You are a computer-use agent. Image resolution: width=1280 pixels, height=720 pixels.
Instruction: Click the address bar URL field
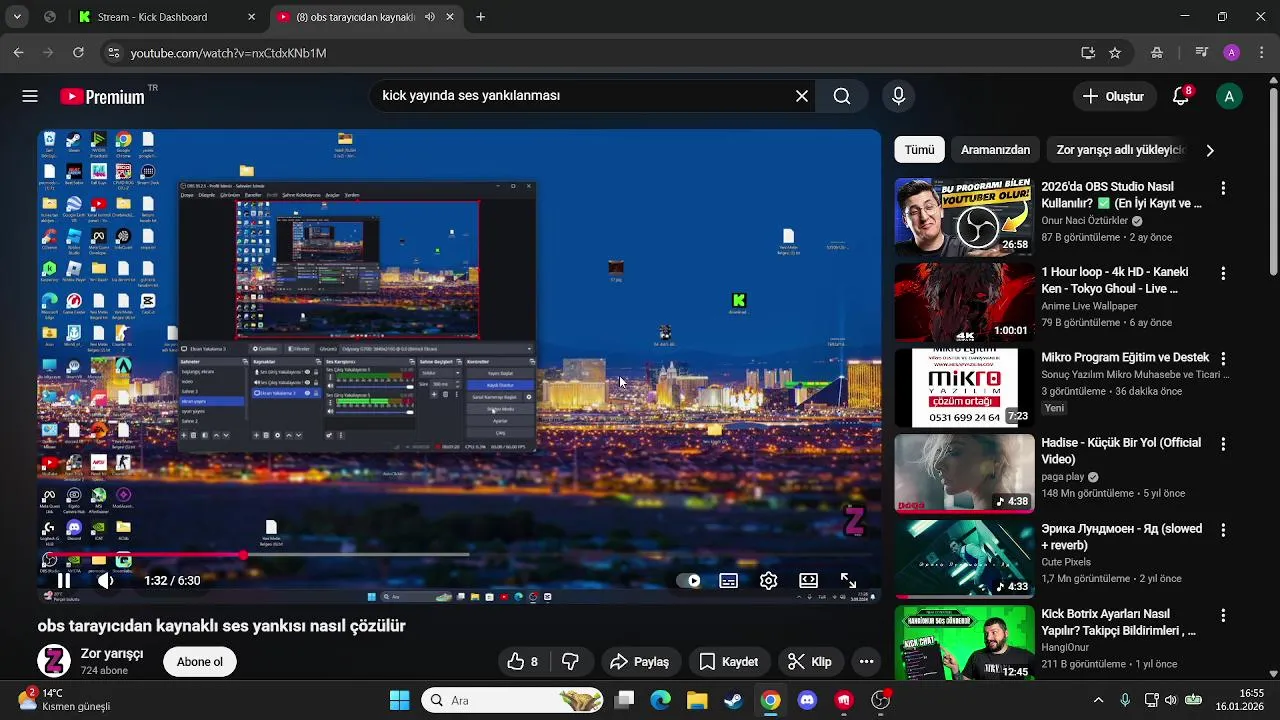[600, 53]
